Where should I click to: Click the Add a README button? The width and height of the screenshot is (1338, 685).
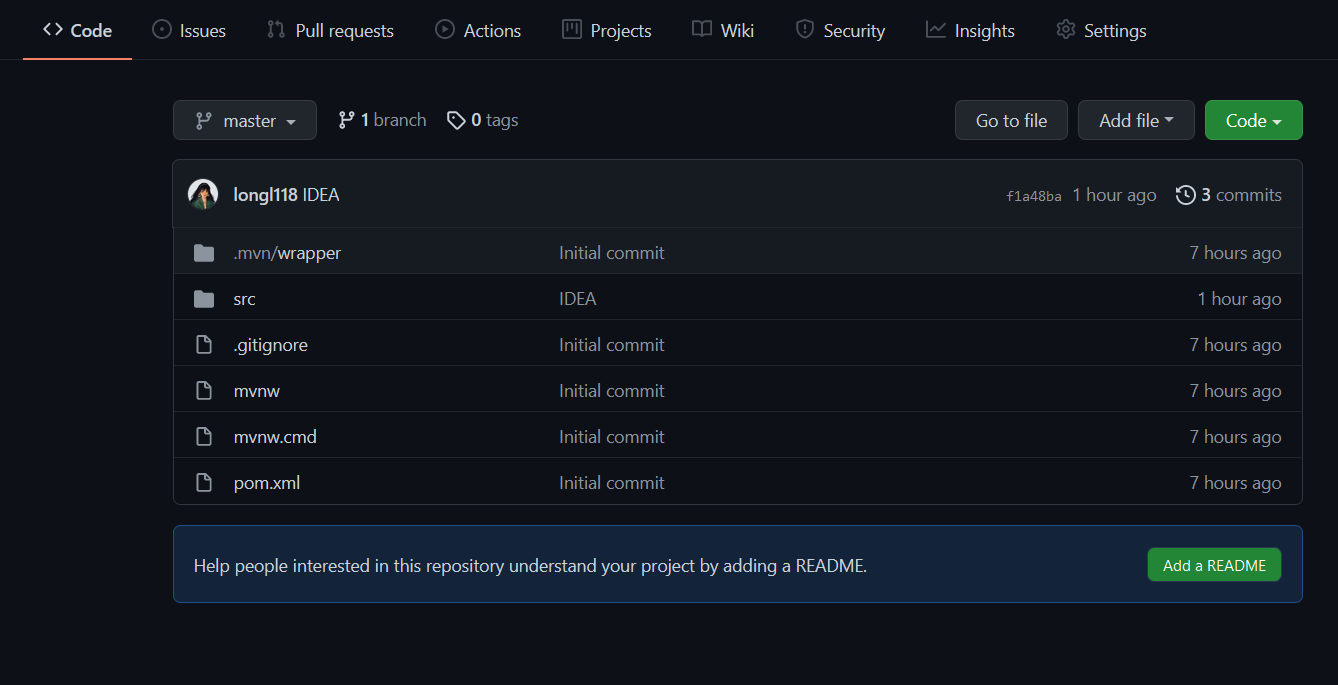click(x=1214, y=565)
